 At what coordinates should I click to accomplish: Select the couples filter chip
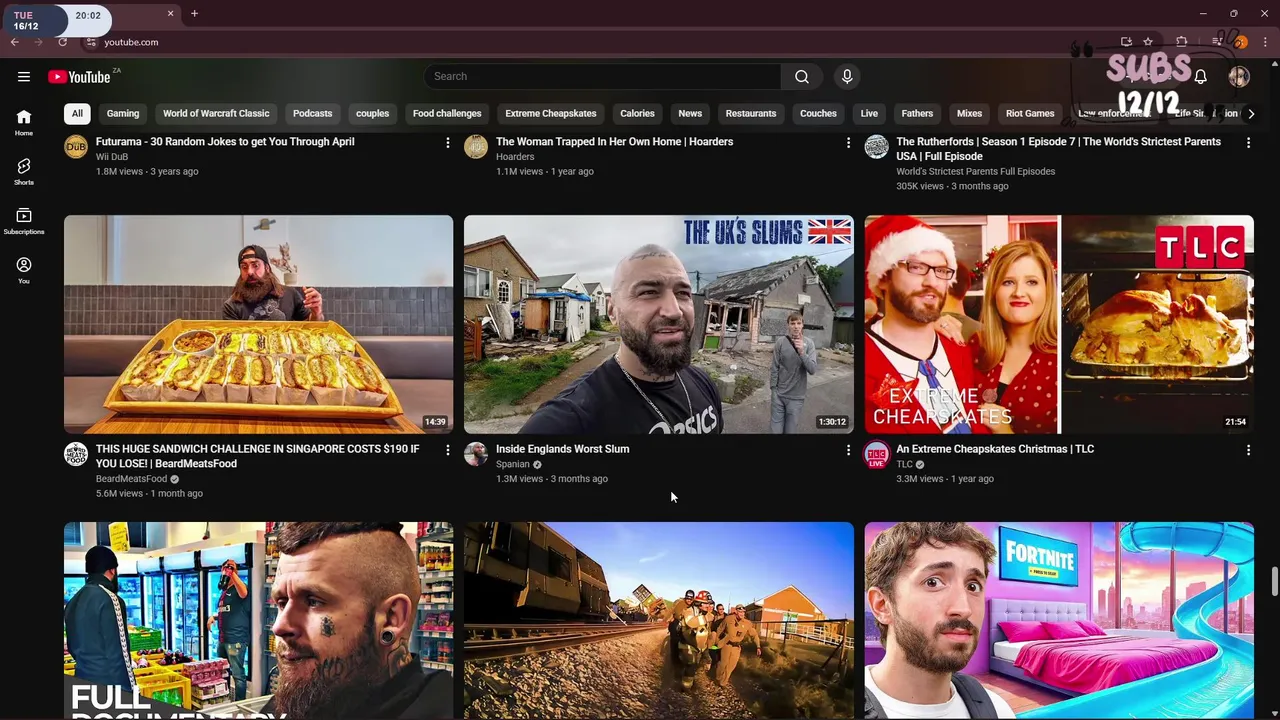point(372,114)
